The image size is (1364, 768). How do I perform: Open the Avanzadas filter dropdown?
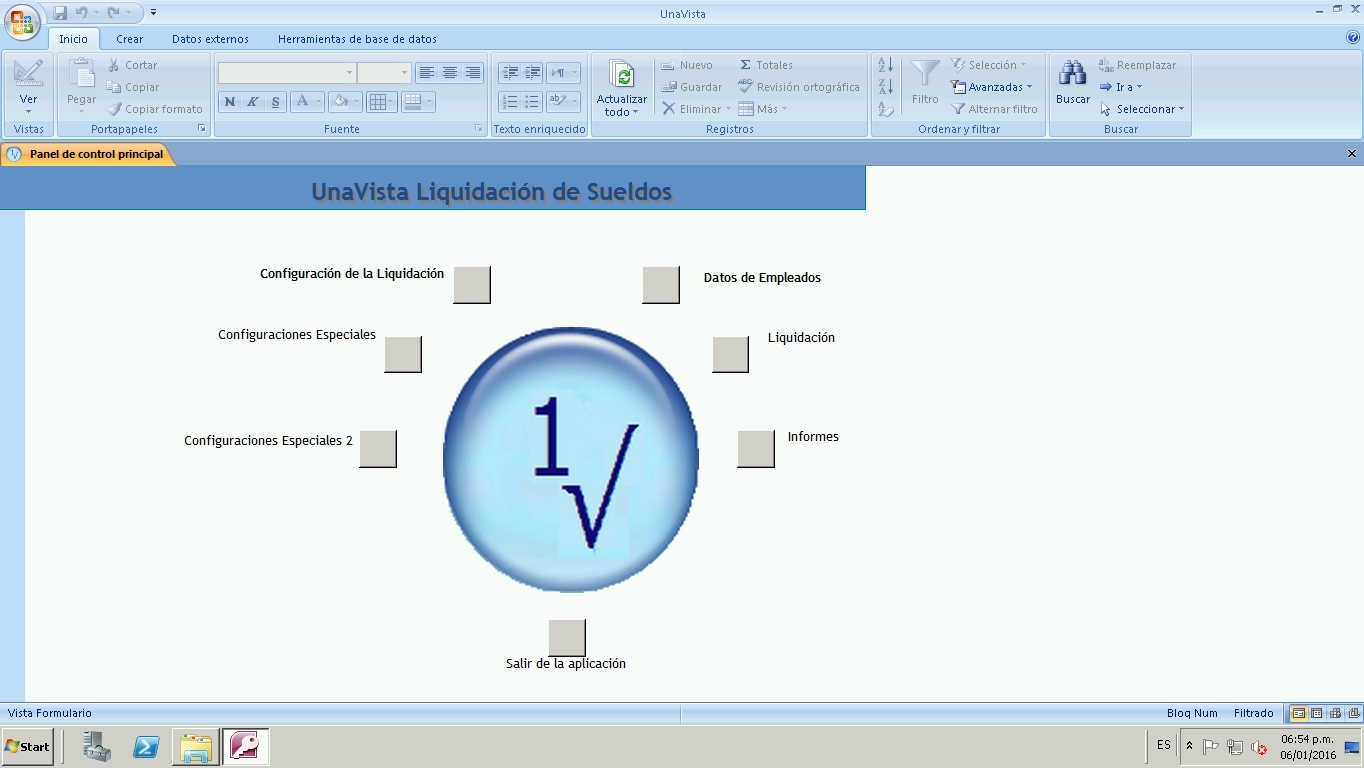point(991,87)
